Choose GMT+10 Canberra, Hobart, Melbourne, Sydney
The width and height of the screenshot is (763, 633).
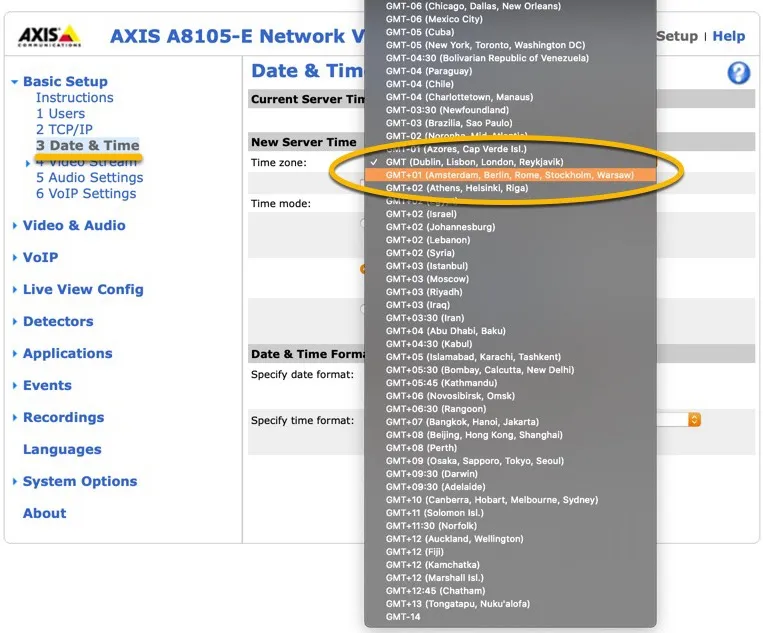click(x=510, y=500)
